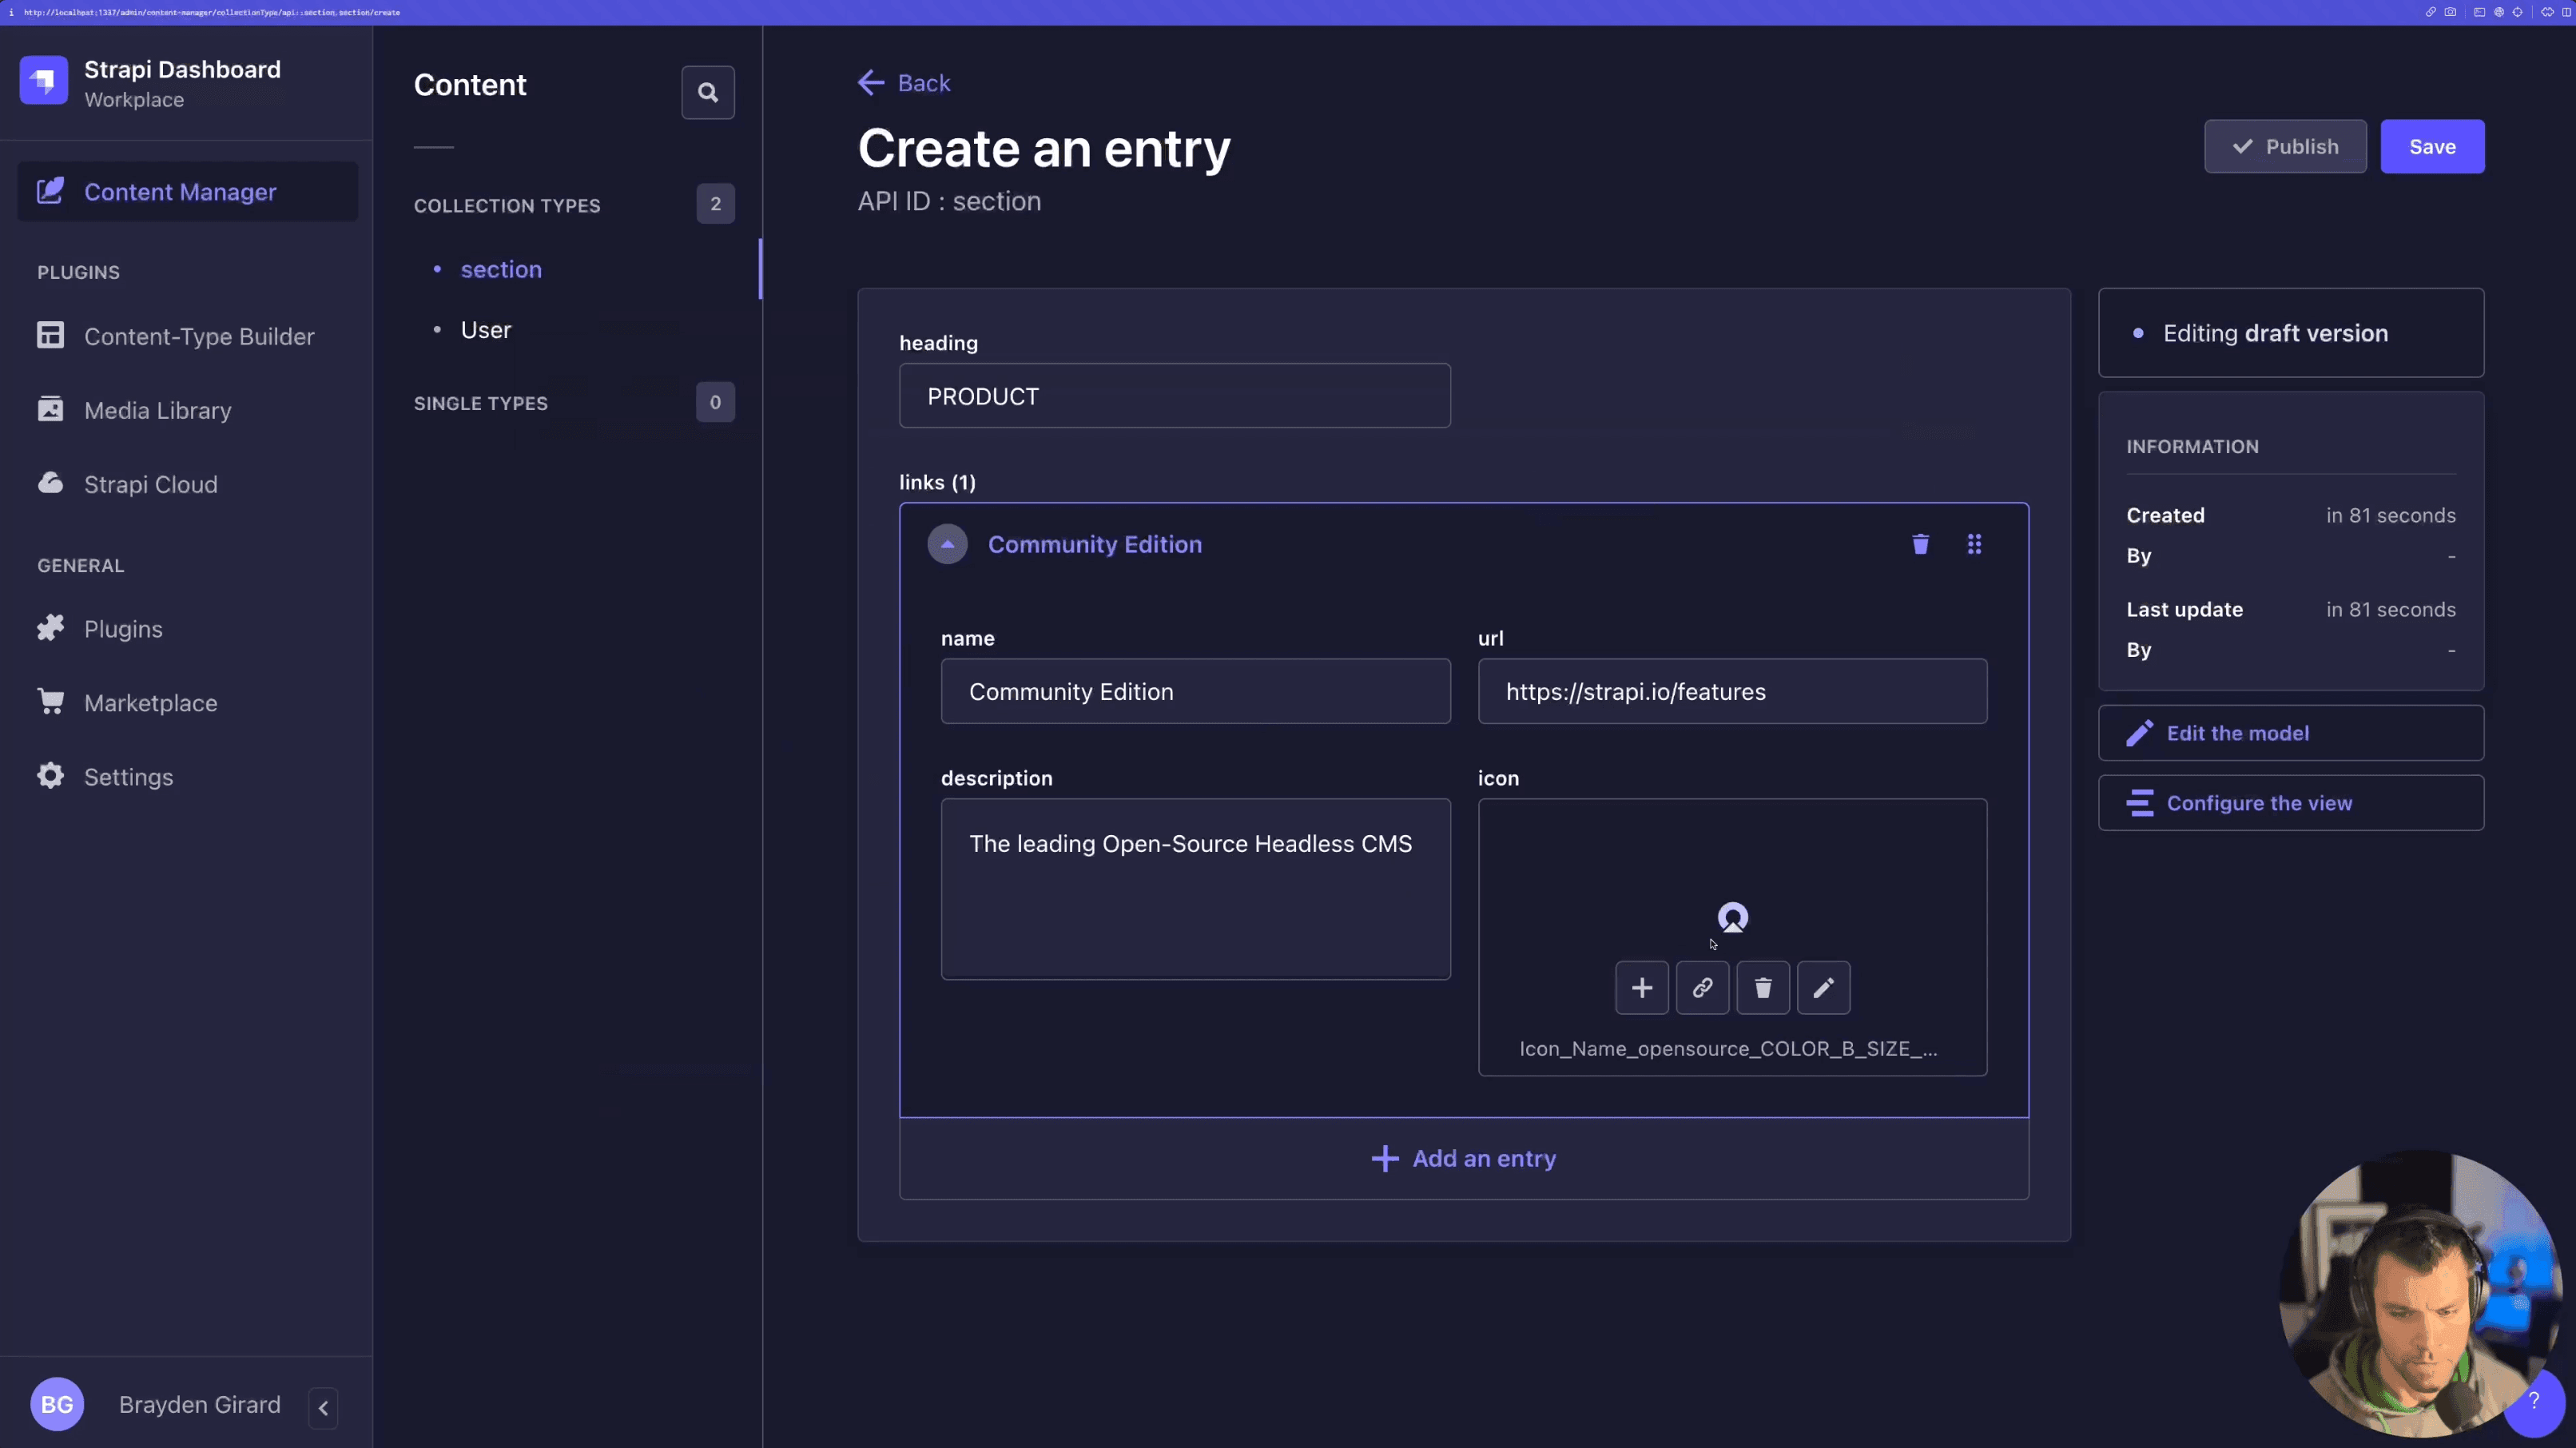Click the Community Edition component title
2576x1448 pixels.
(x=1095, y=544)
